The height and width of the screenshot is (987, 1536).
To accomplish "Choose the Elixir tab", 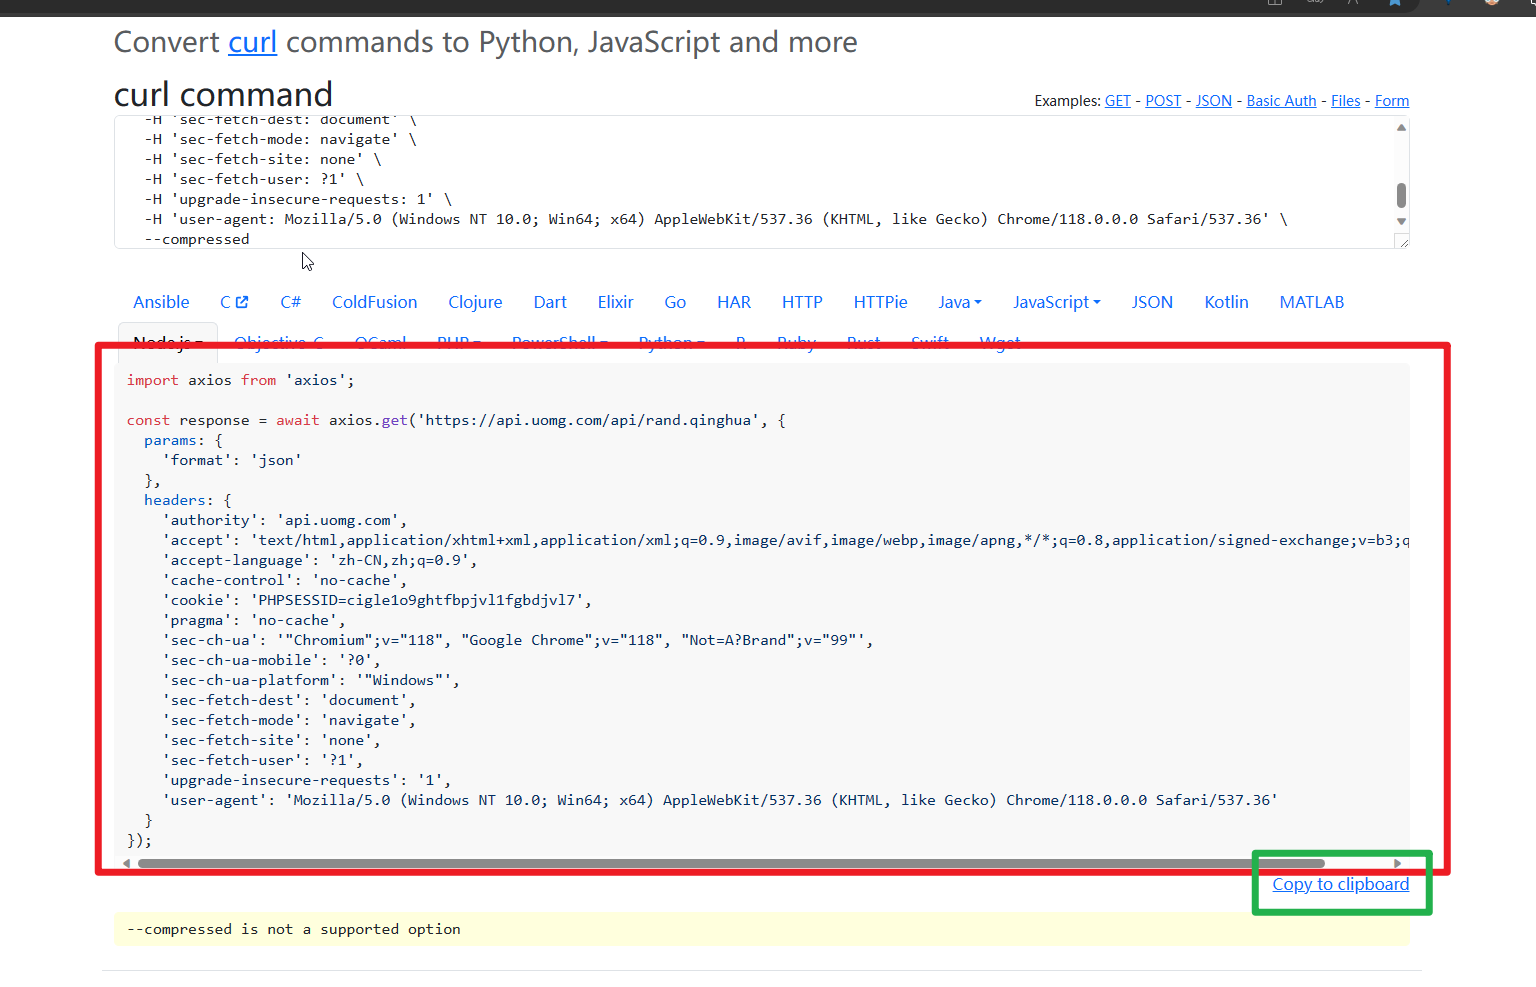I will tap(615, 302).
